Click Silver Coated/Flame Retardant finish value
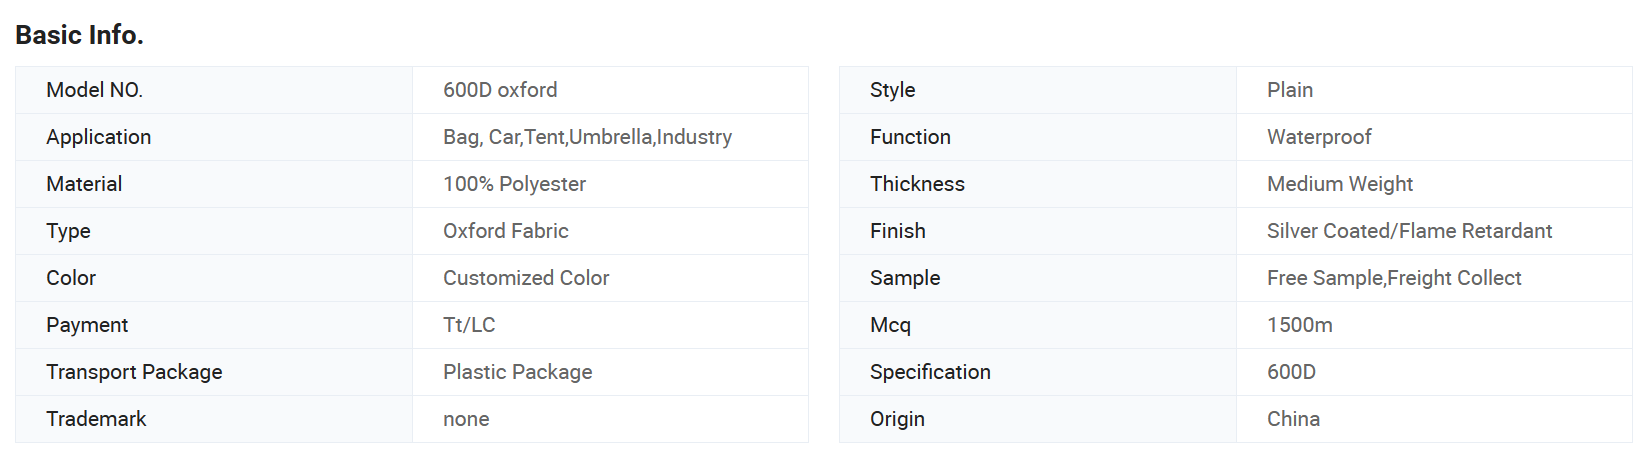Screen dimensions: 1651x469 pos(1409,231)
